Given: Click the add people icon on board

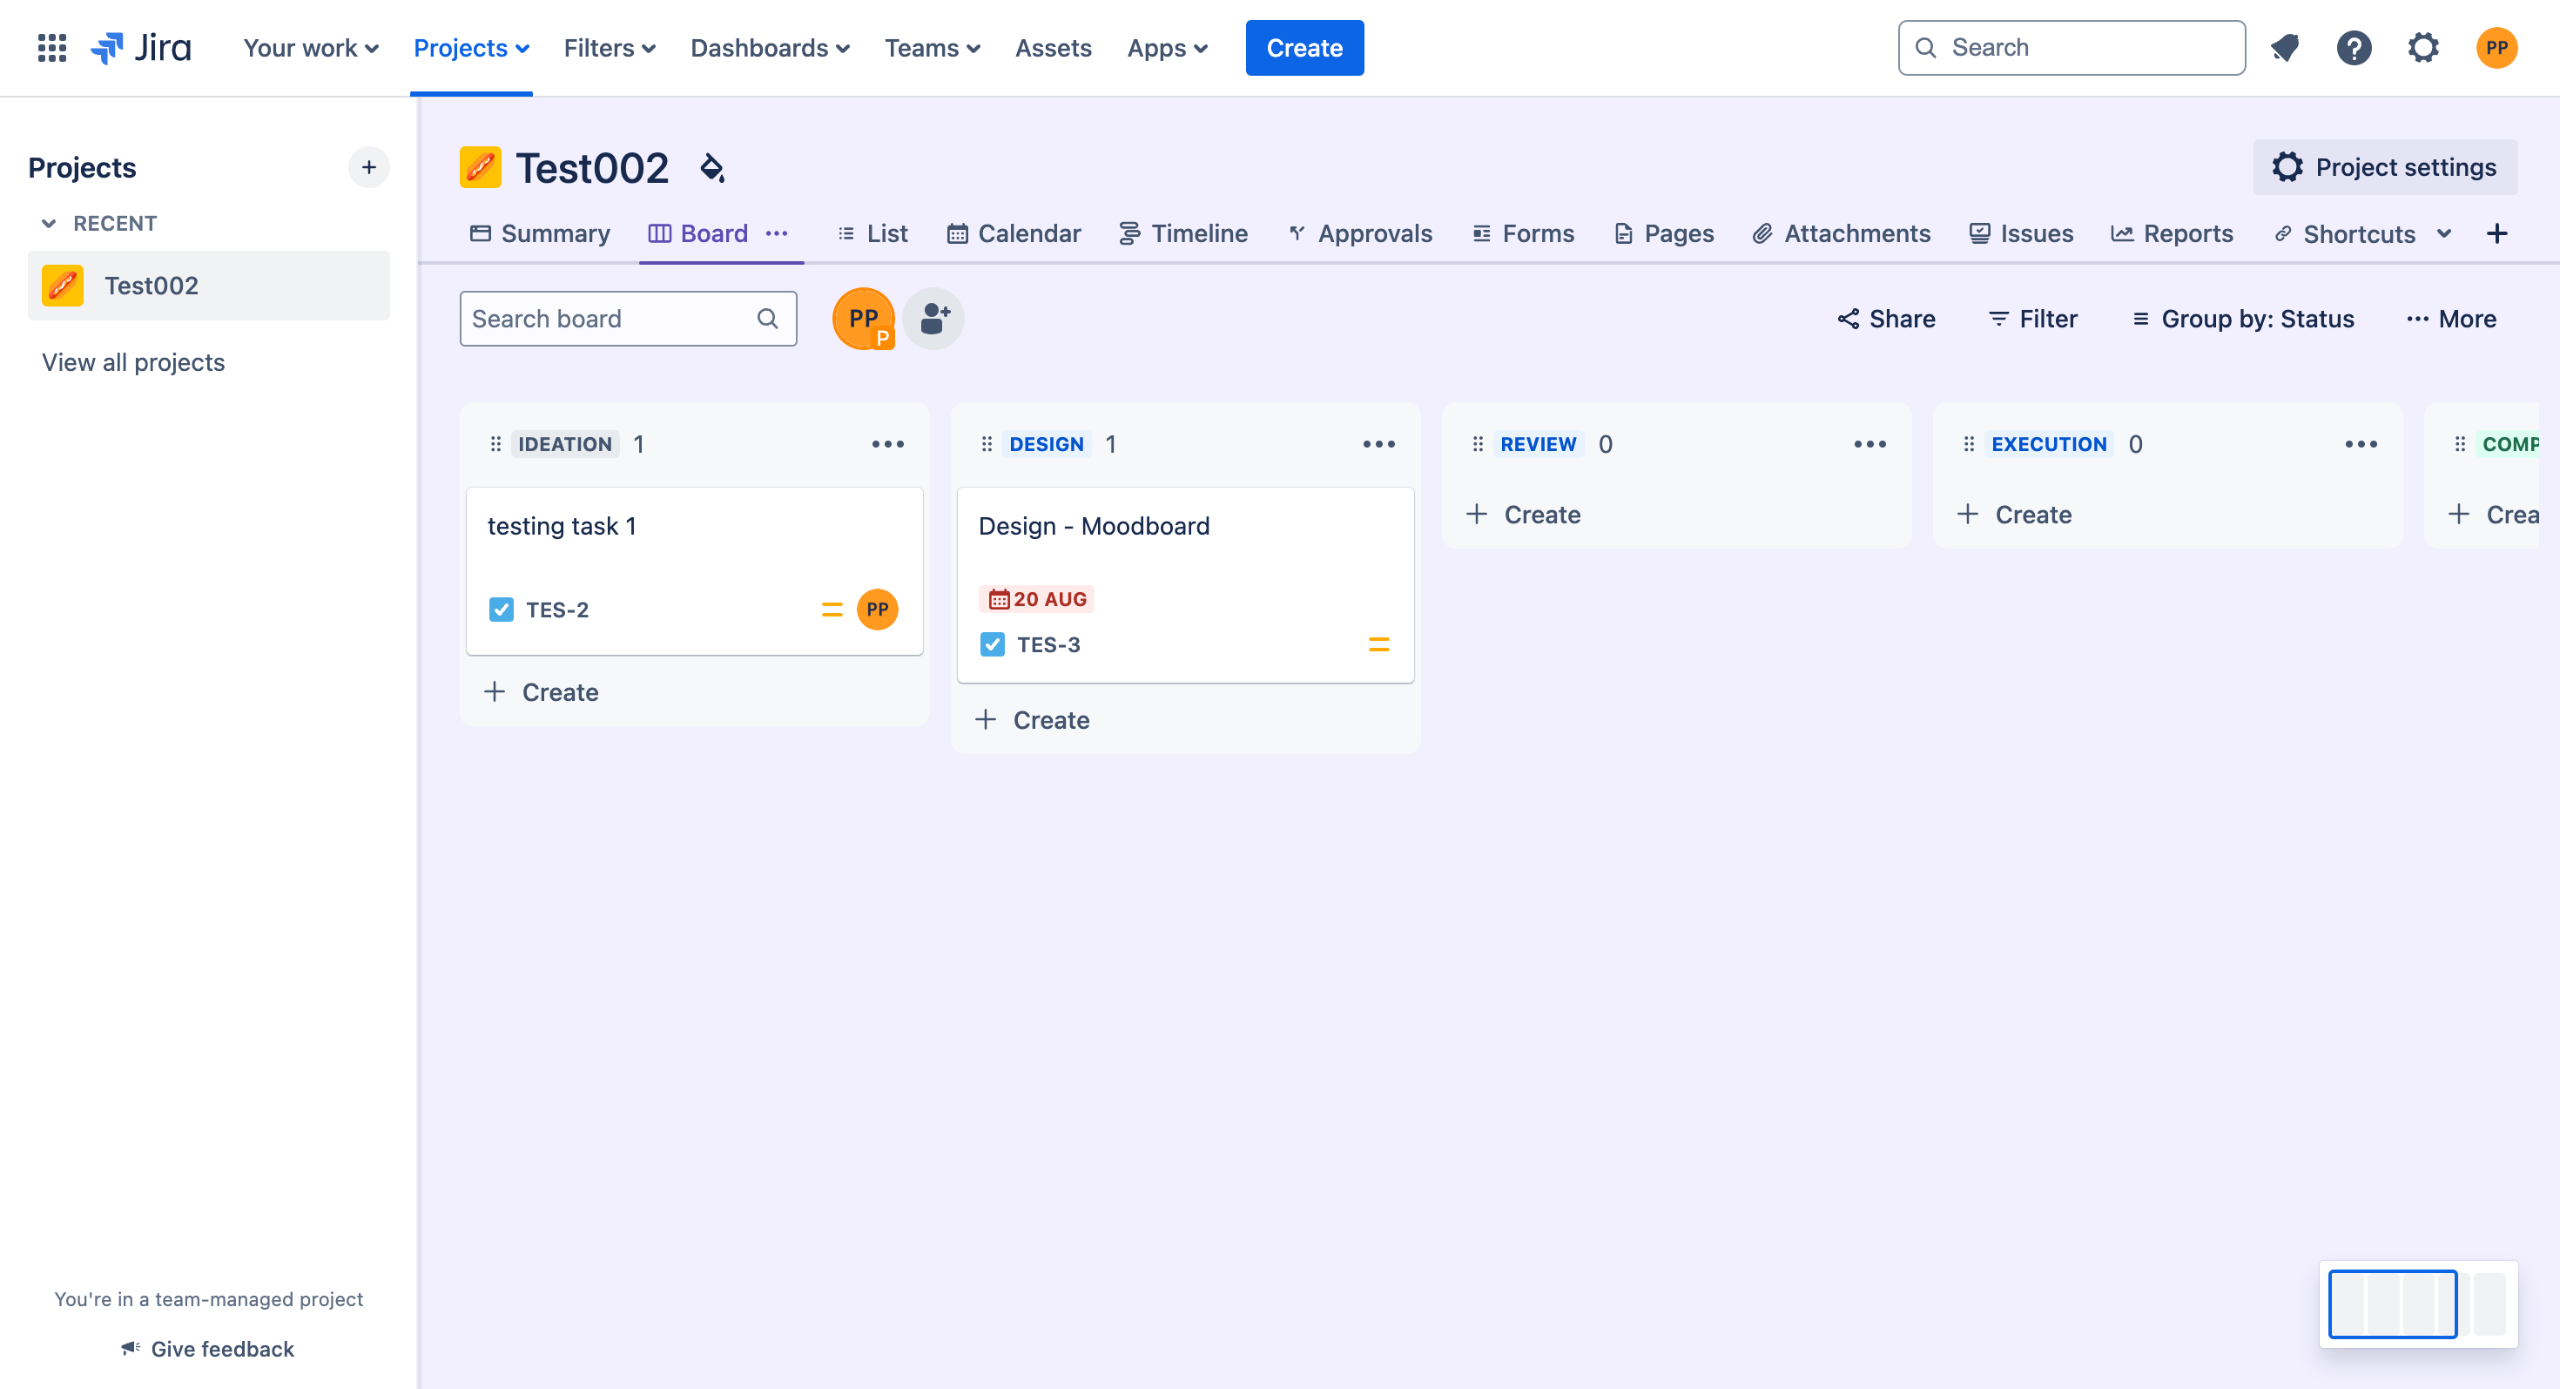Looking at the screenshot, I should 933,319.
